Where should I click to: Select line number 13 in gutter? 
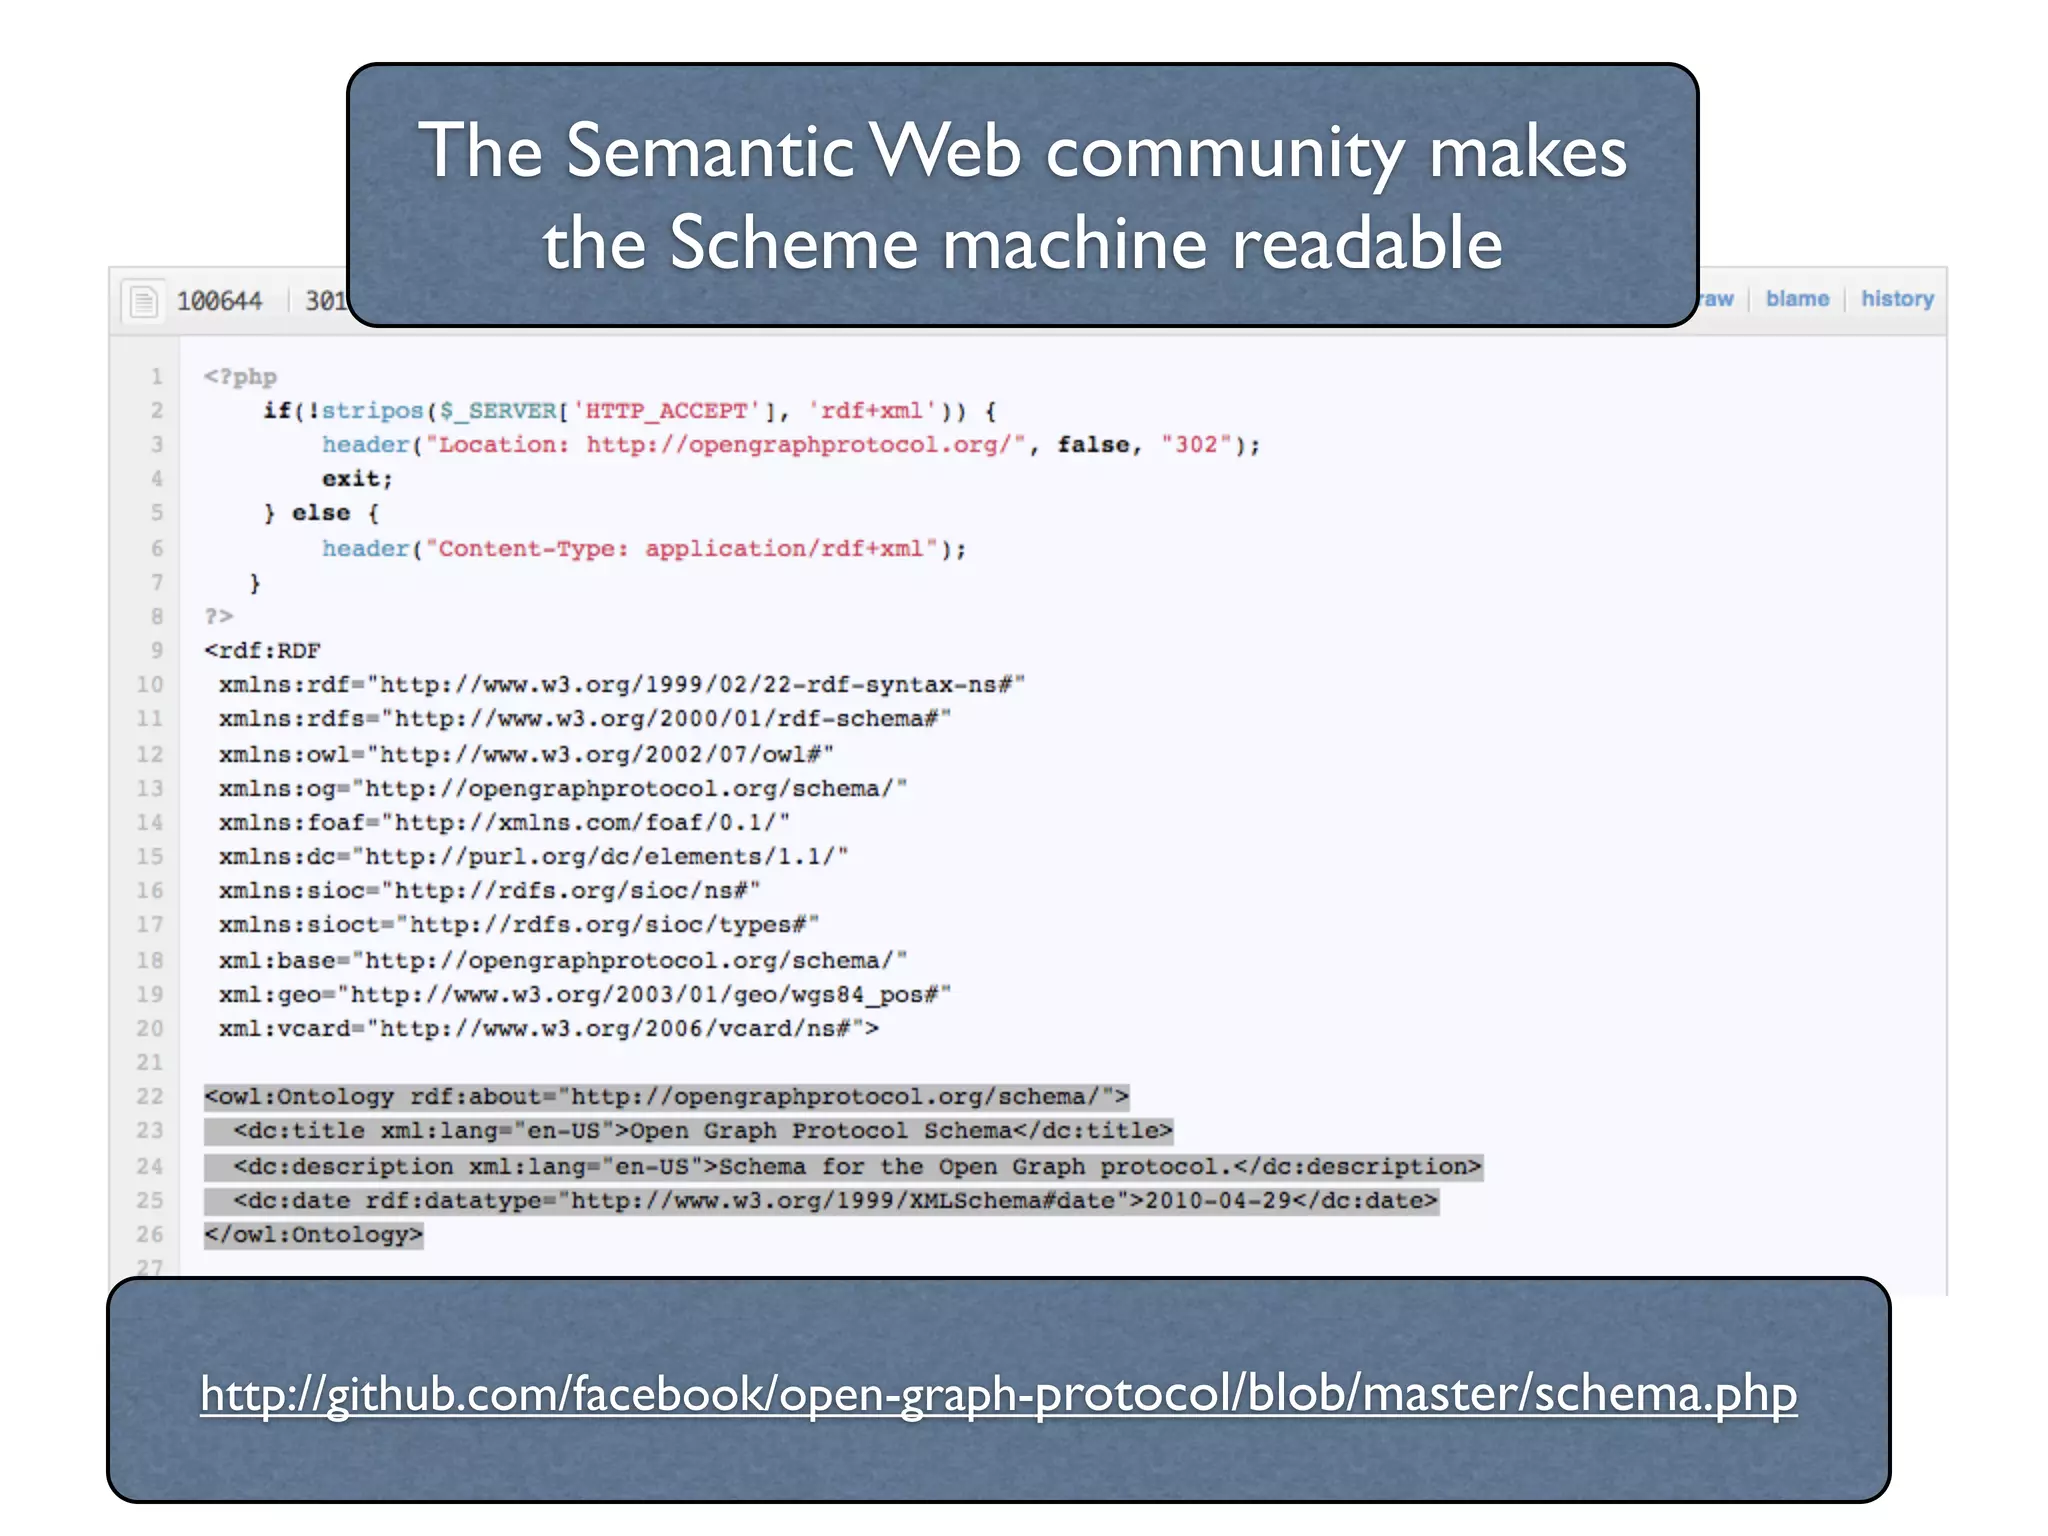(150, 788)
